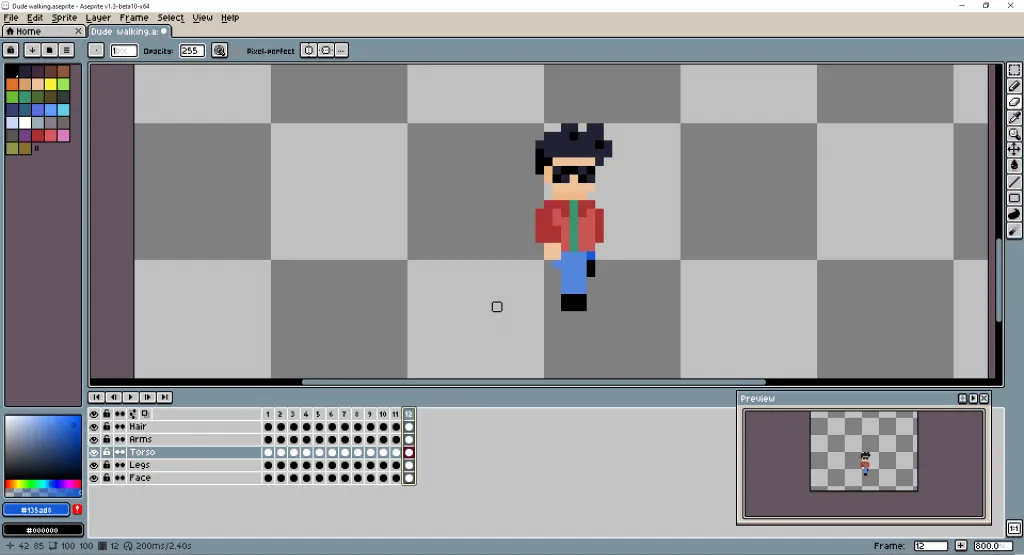Select the Rectangular Marquee tool
Screen dimensions: 1024x555
click(x=1014, y=70)
